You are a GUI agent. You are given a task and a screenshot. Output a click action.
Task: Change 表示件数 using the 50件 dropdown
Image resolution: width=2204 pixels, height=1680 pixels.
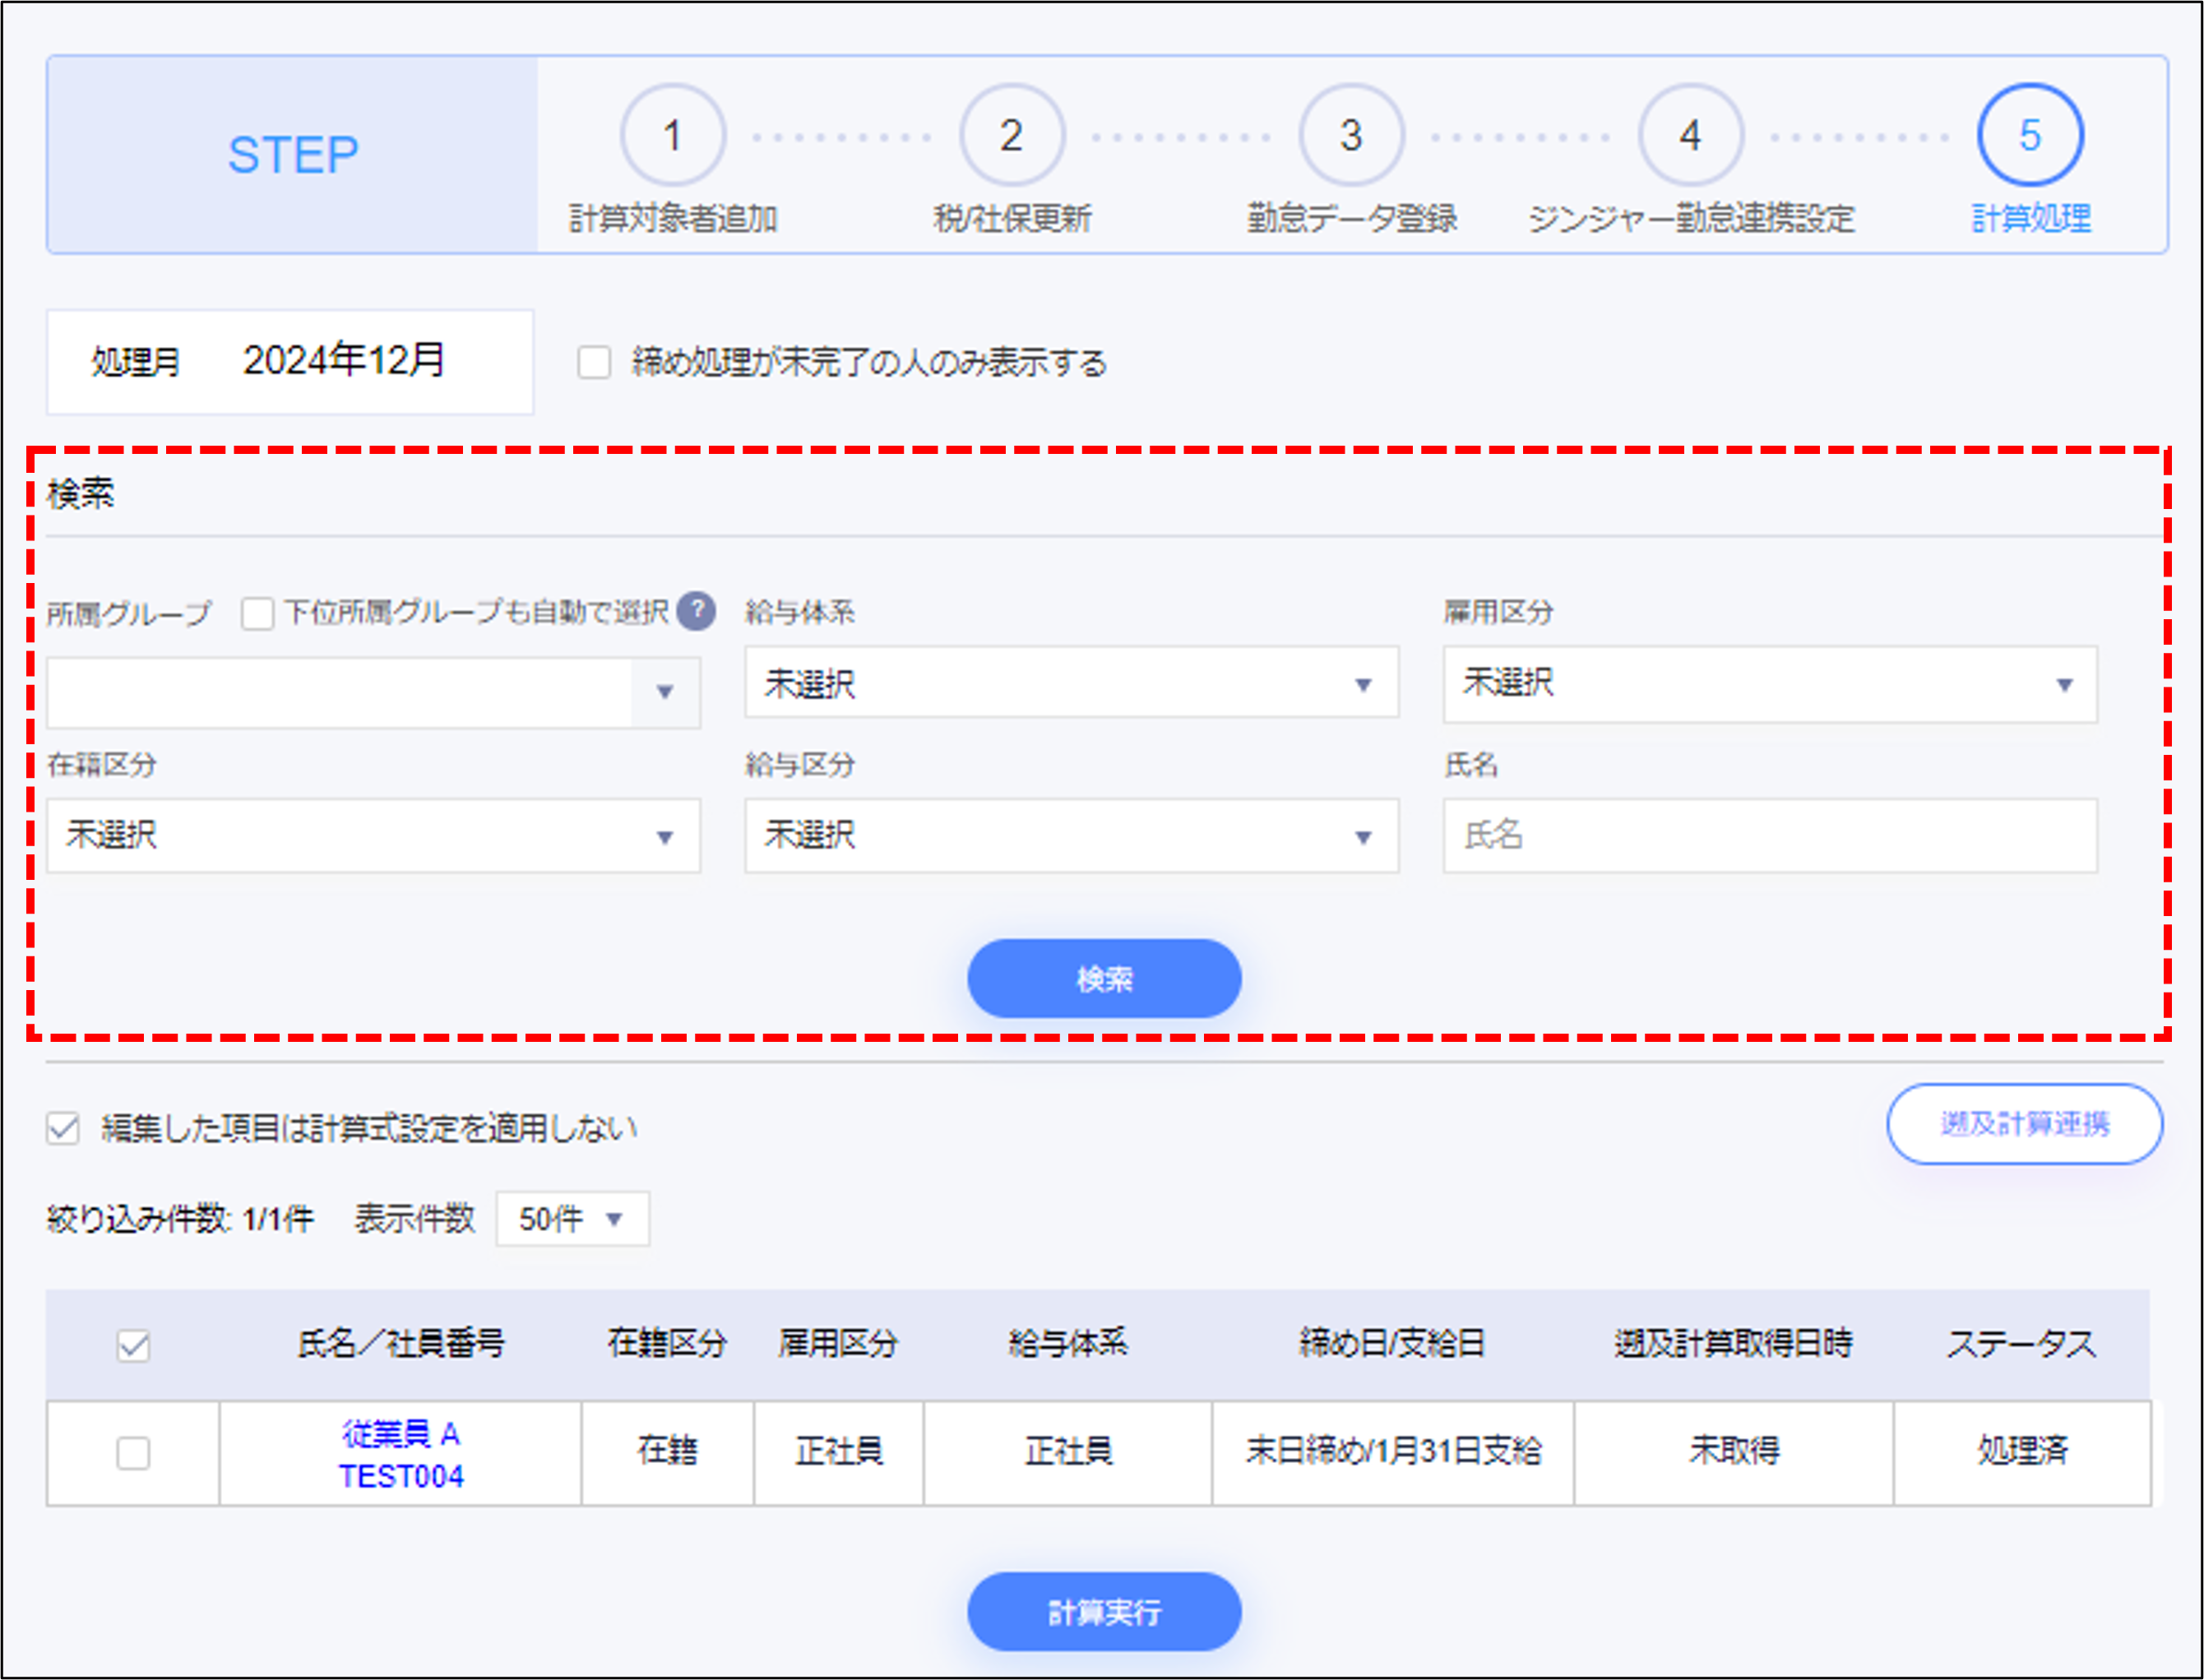point(571,1219)
